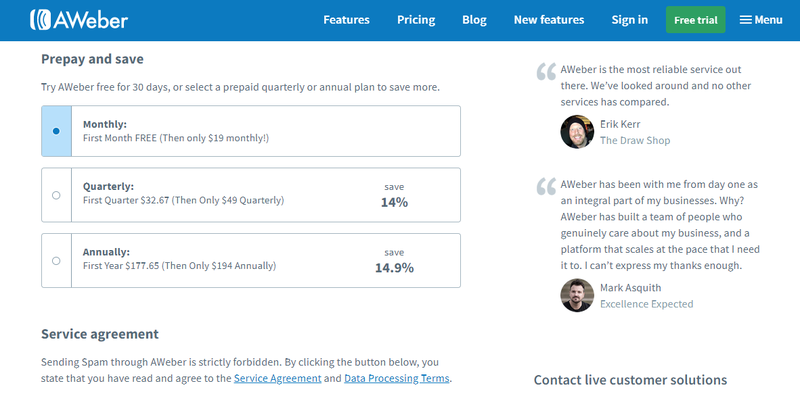Select the Monthly plan radio button

tap(56, 131)
